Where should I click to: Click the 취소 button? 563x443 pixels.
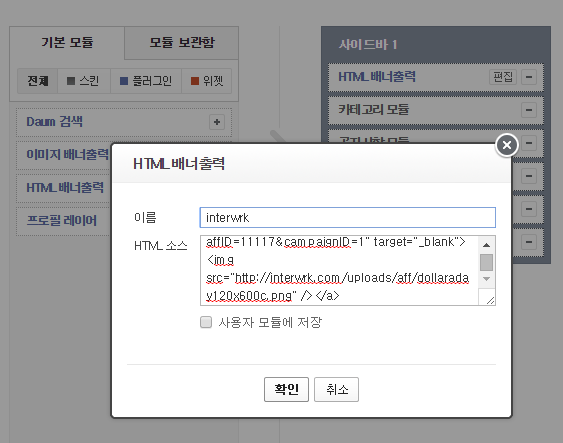[336, 389]
